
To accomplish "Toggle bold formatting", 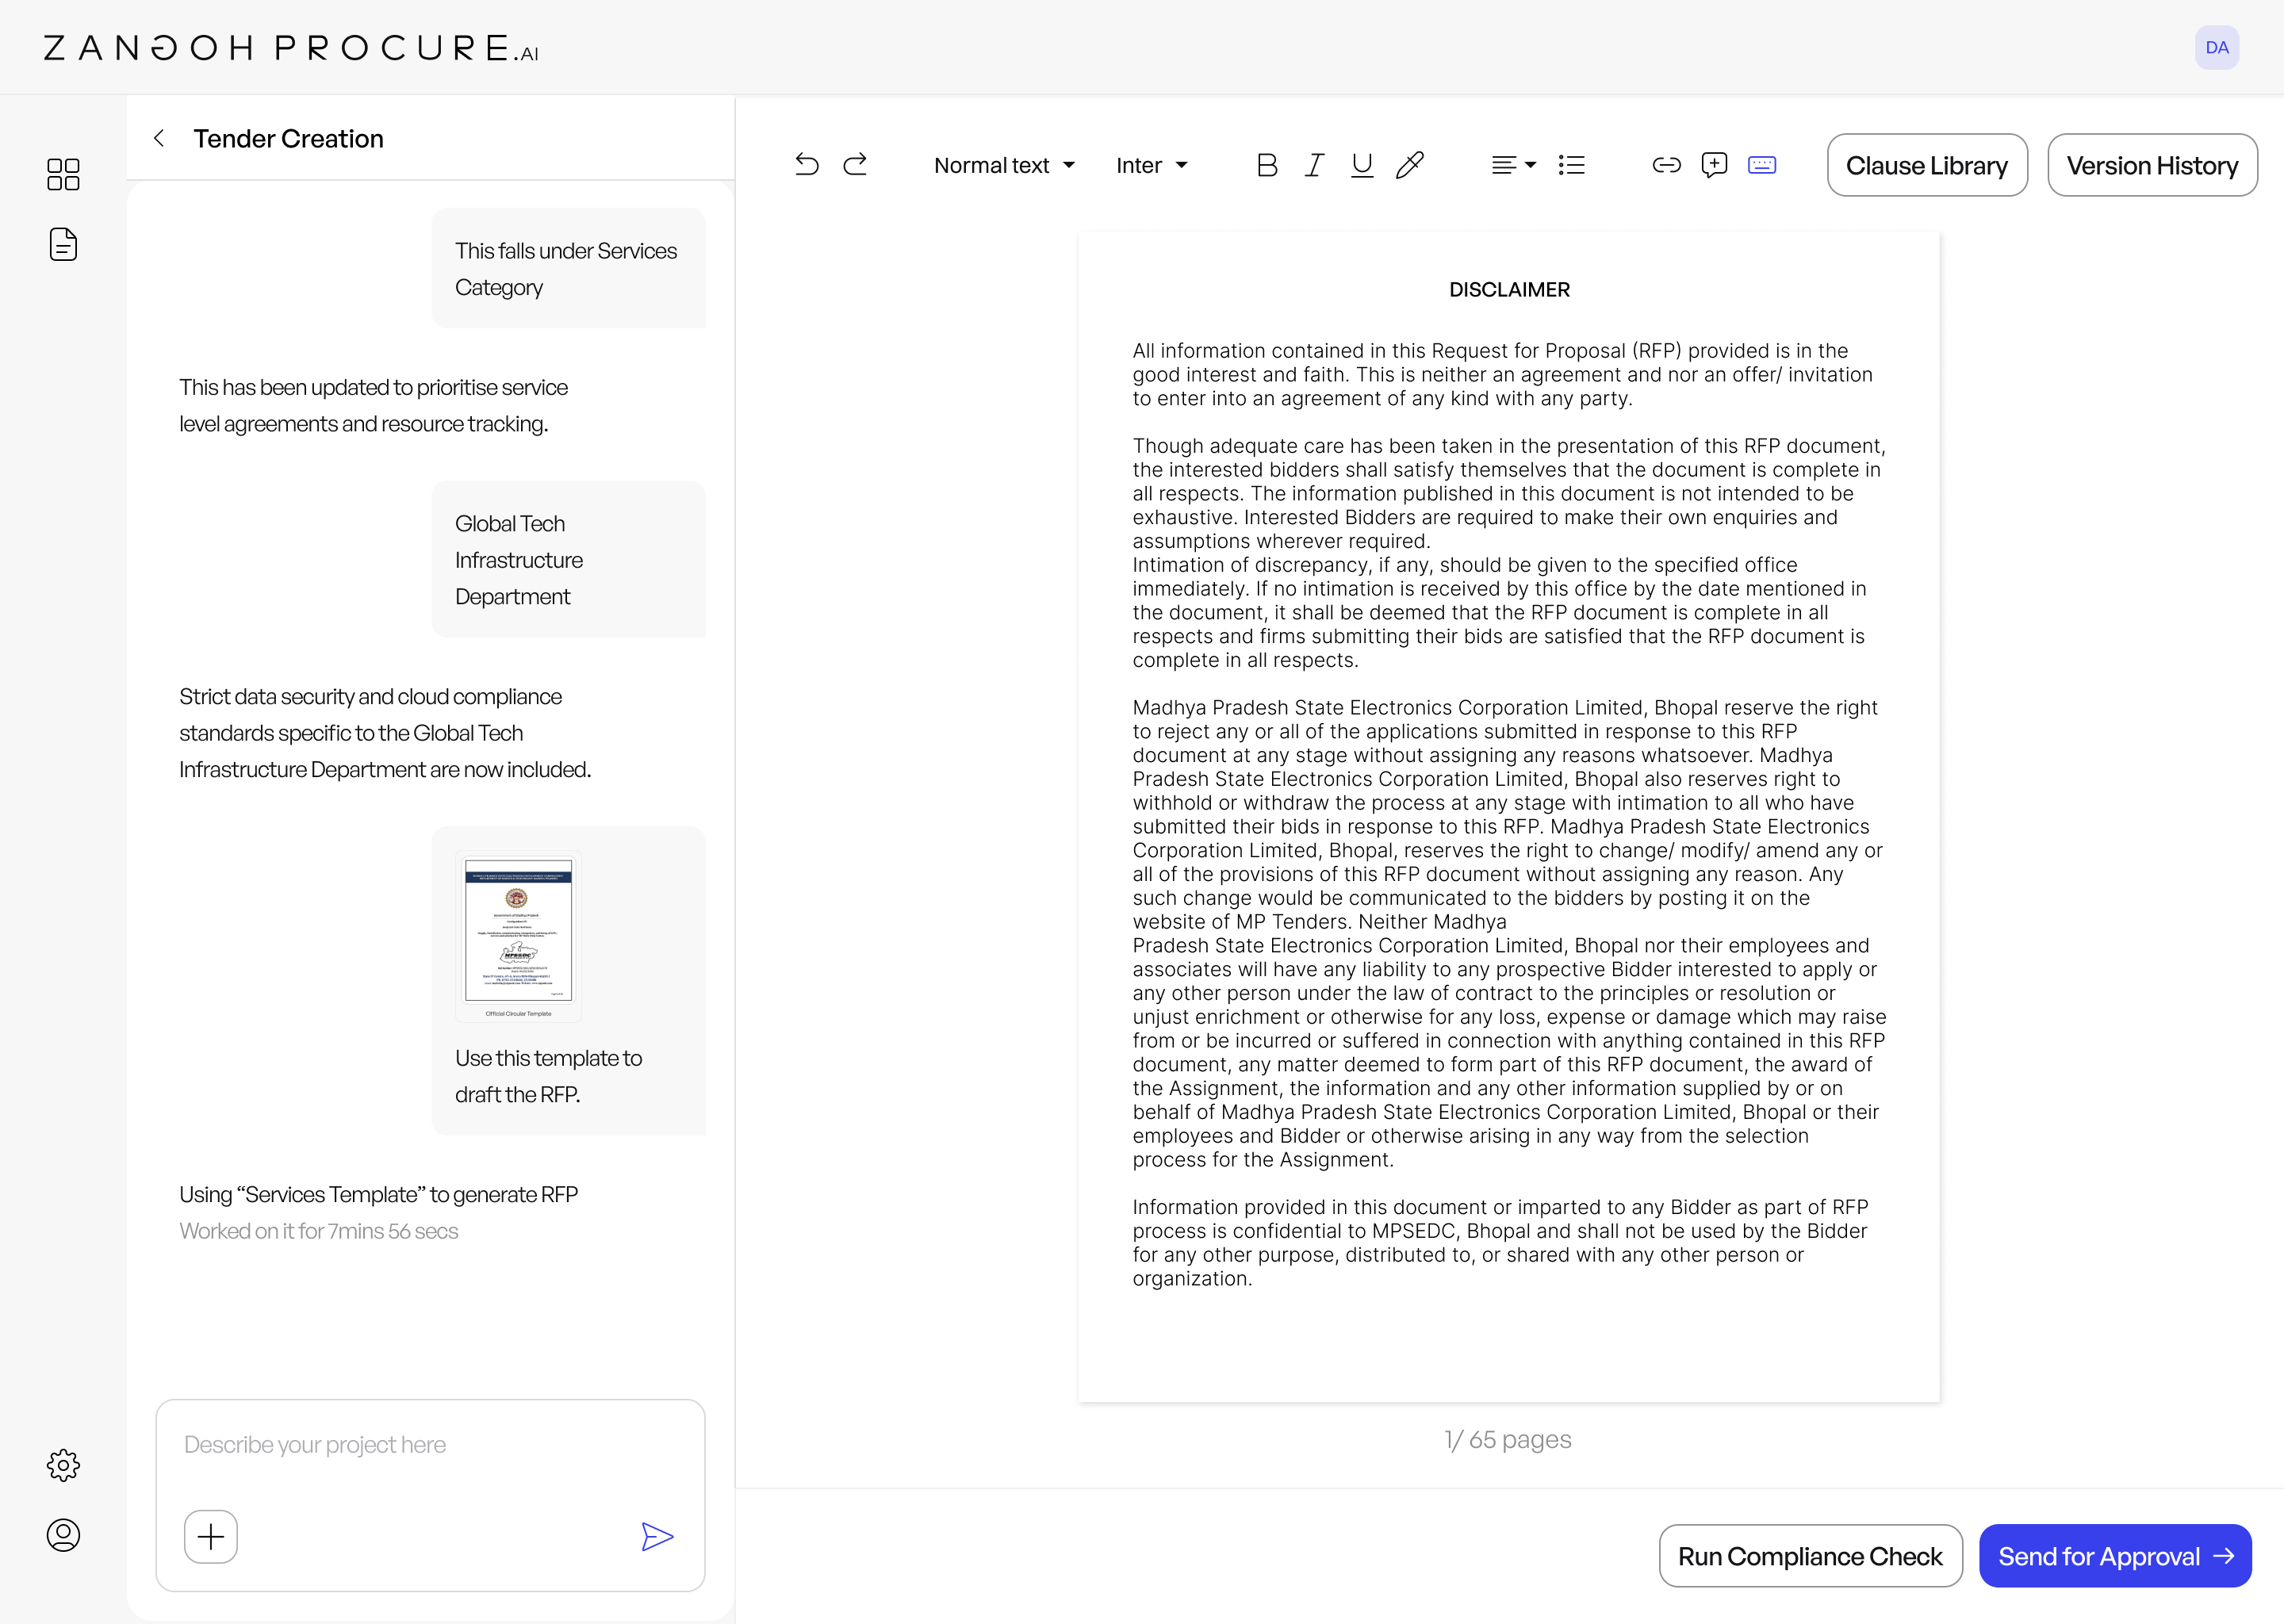I will pyautogui.click(x=1267, y=165).
